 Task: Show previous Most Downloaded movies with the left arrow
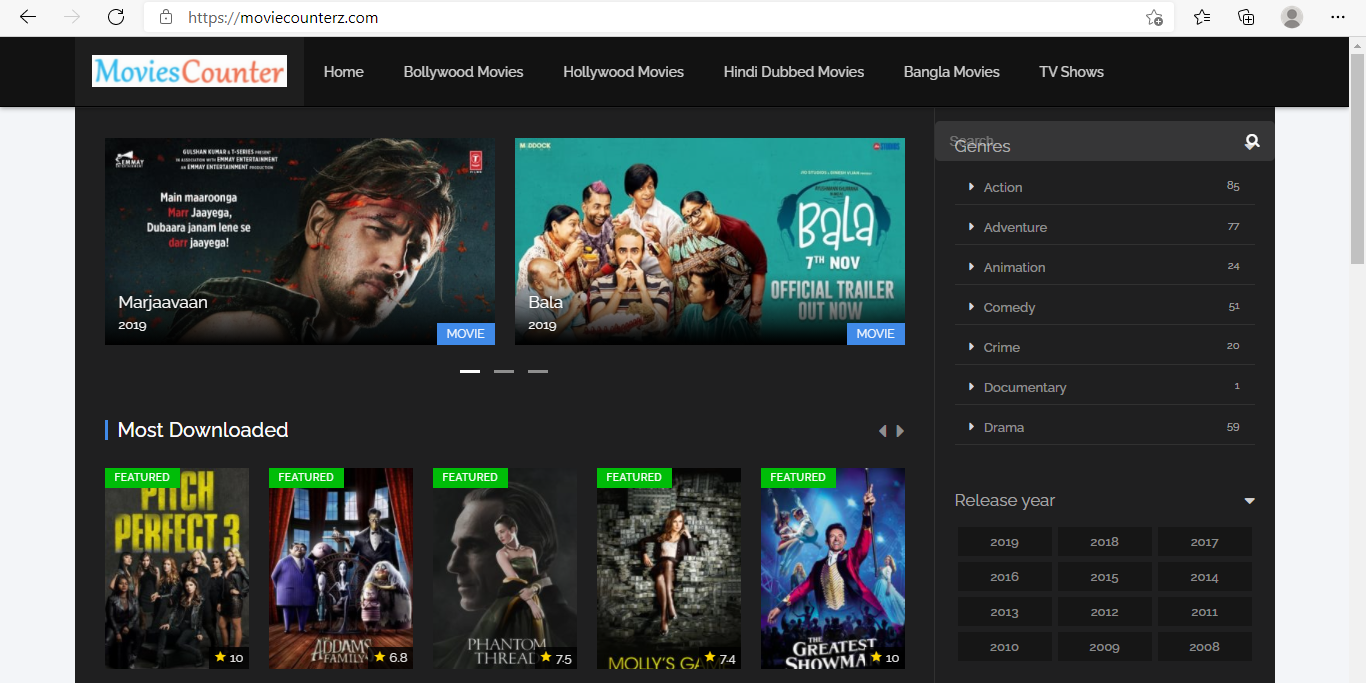(x=882, y=431)
